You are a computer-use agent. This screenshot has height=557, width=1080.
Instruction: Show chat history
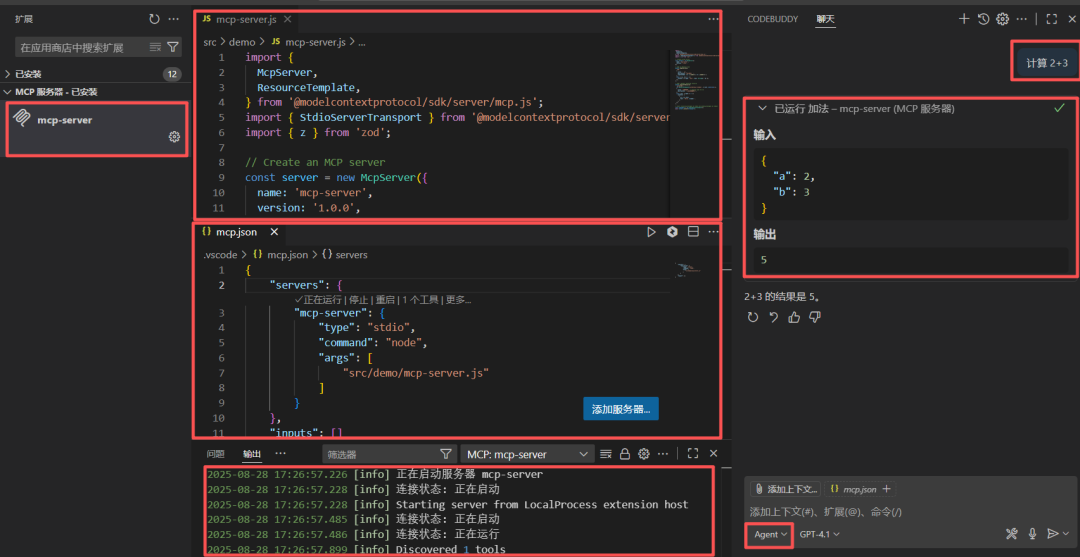pos(984,19)
